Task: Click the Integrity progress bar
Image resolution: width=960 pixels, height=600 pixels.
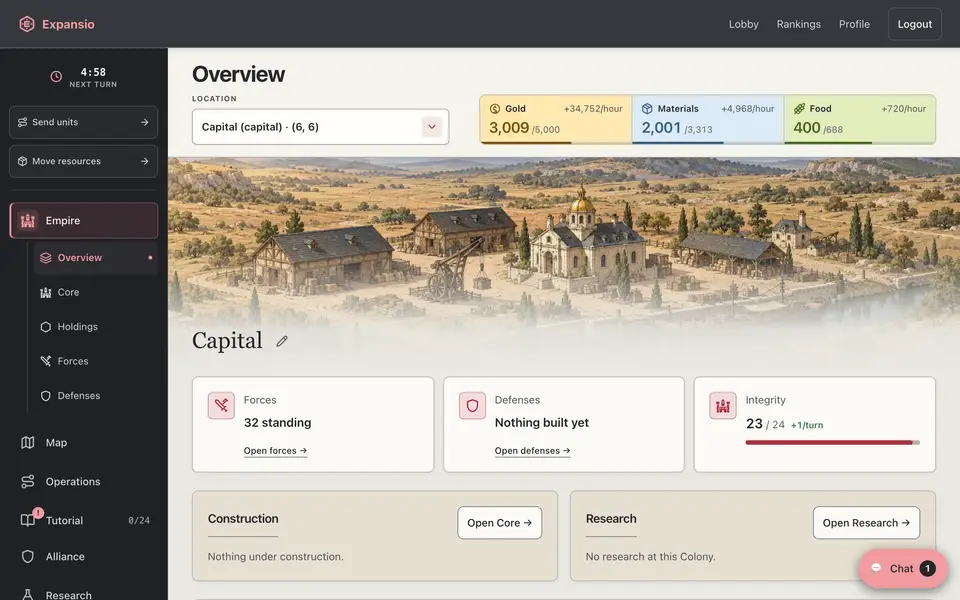Action: pyautogui.click(x=832, y=442)
